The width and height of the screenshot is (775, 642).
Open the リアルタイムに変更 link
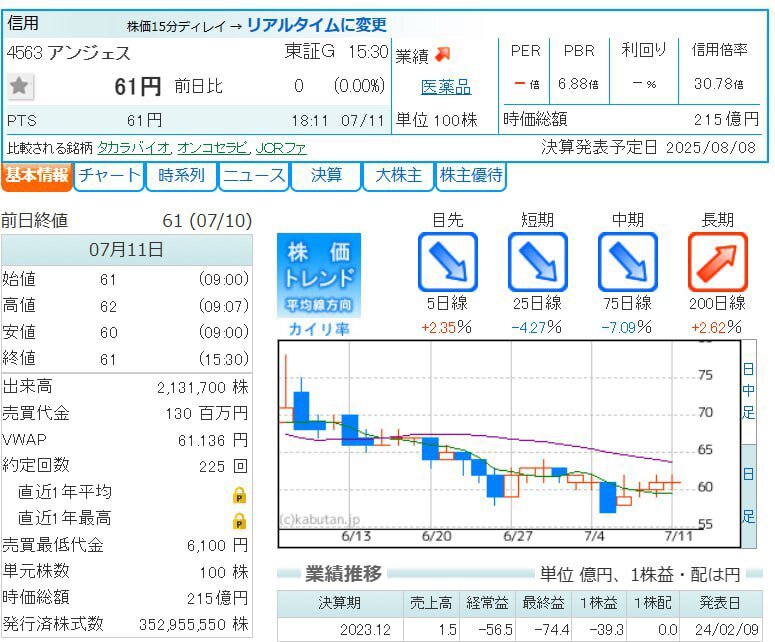(x=316, y=25)
